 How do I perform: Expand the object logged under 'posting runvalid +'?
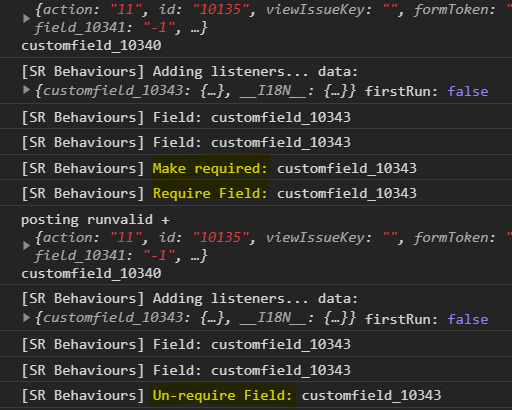[x=26, y=246]
